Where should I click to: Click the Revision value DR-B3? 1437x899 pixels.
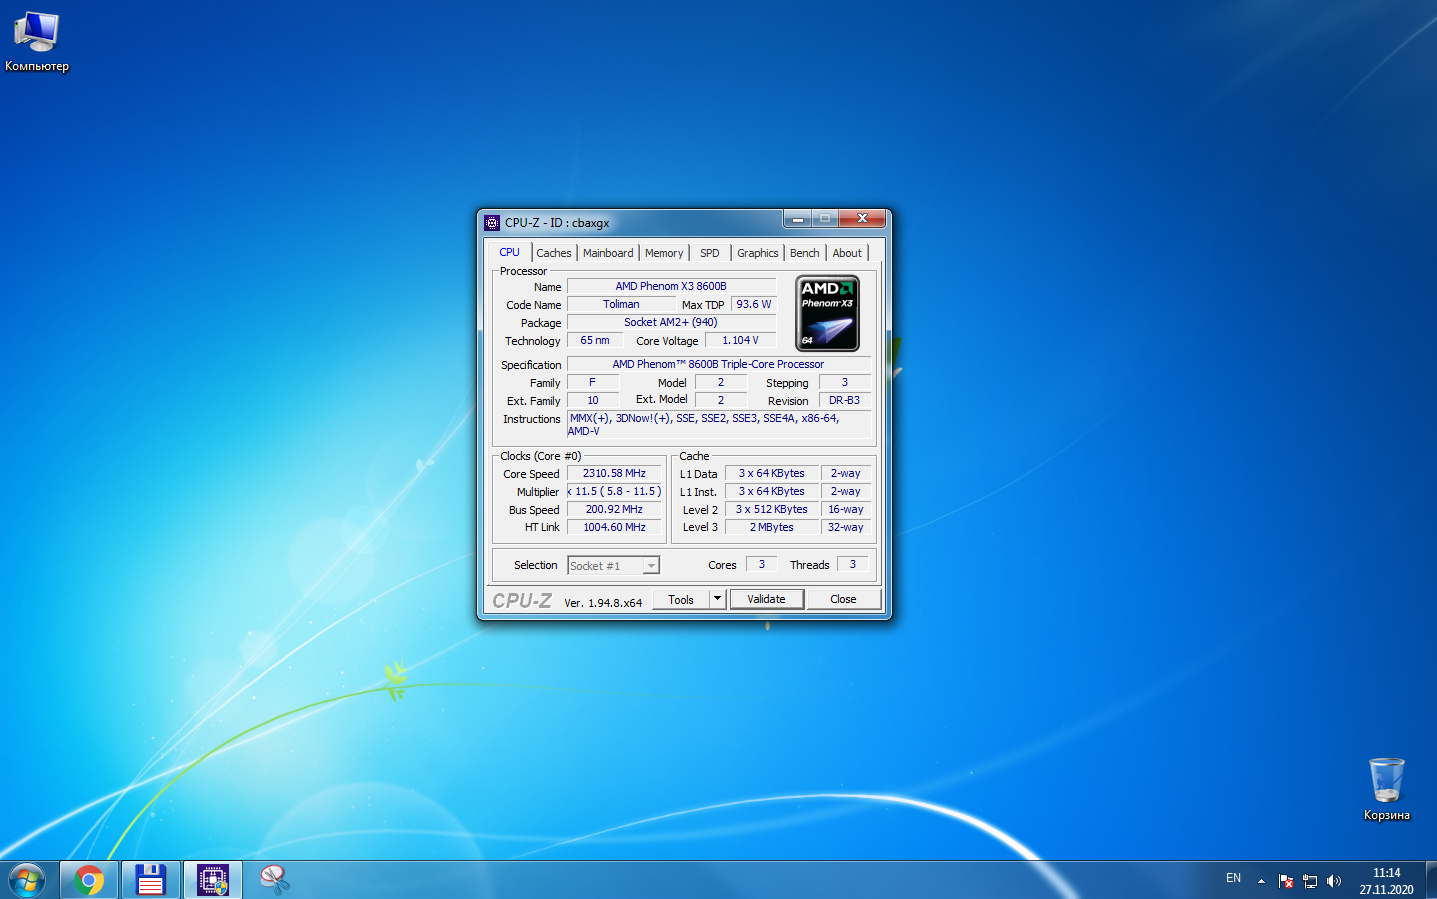click(x=844, y=400)
